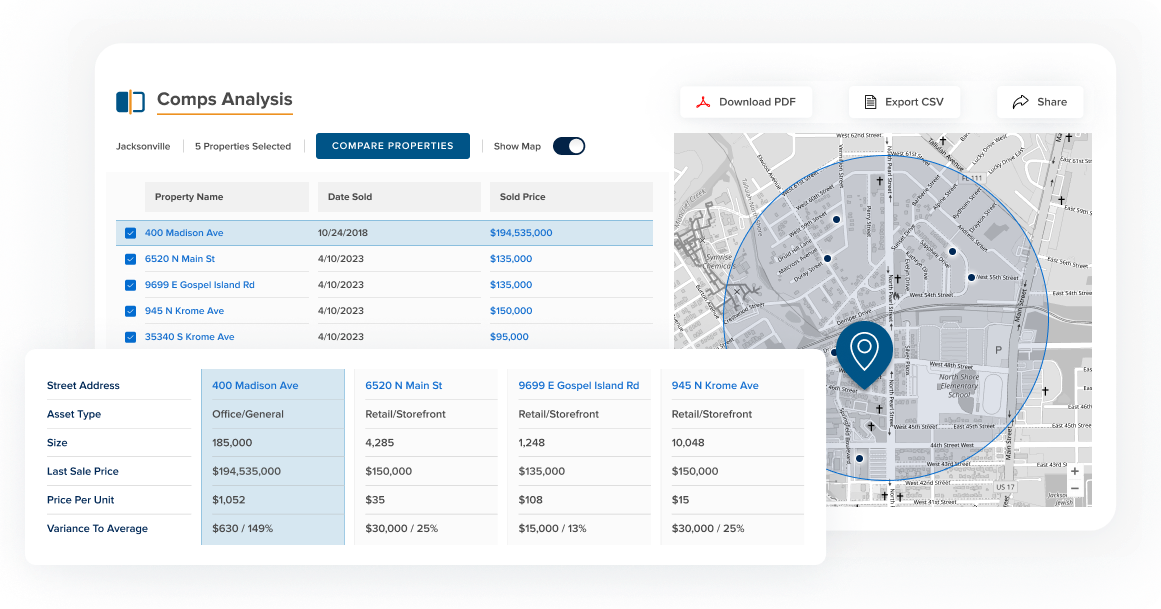Click the parking P marker on map

tap(998, 350)
